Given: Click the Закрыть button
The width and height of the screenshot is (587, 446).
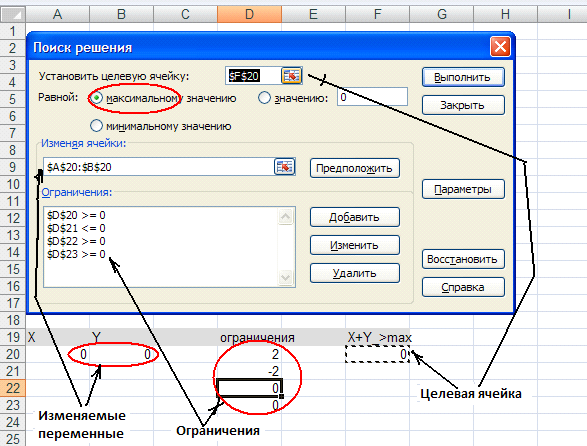Looking at the screenshot, I should pyautogui.click(x=463, y=105).
